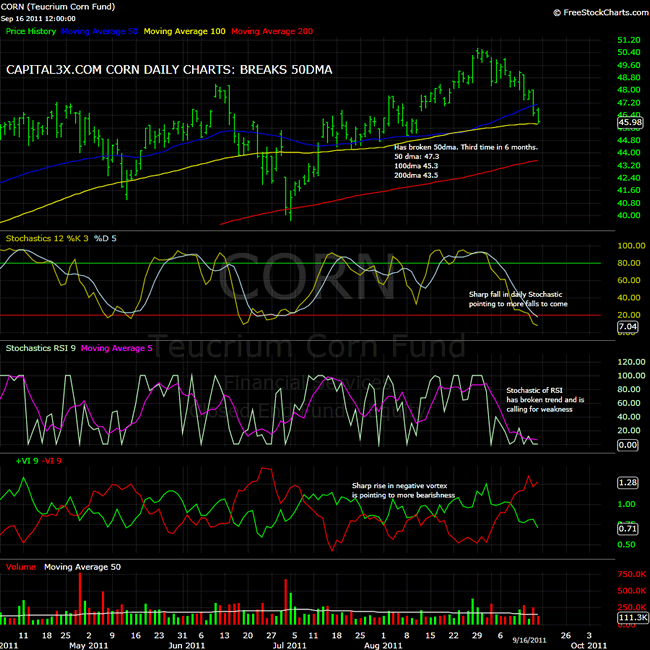Viewport: 650px width, 650px height.
Task: Click the CORN (Teucrium Corn Fund) symbol title
Action: (60, 7)
